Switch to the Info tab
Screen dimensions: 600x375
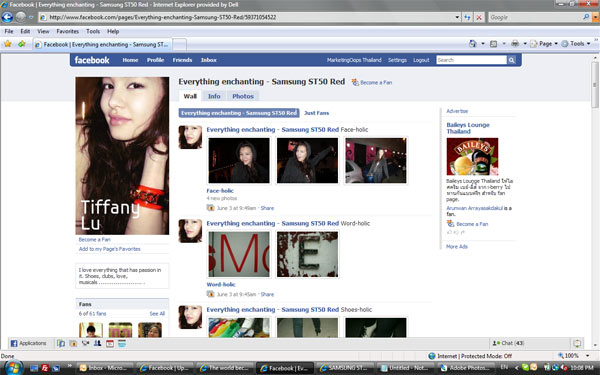coord(214,96)
